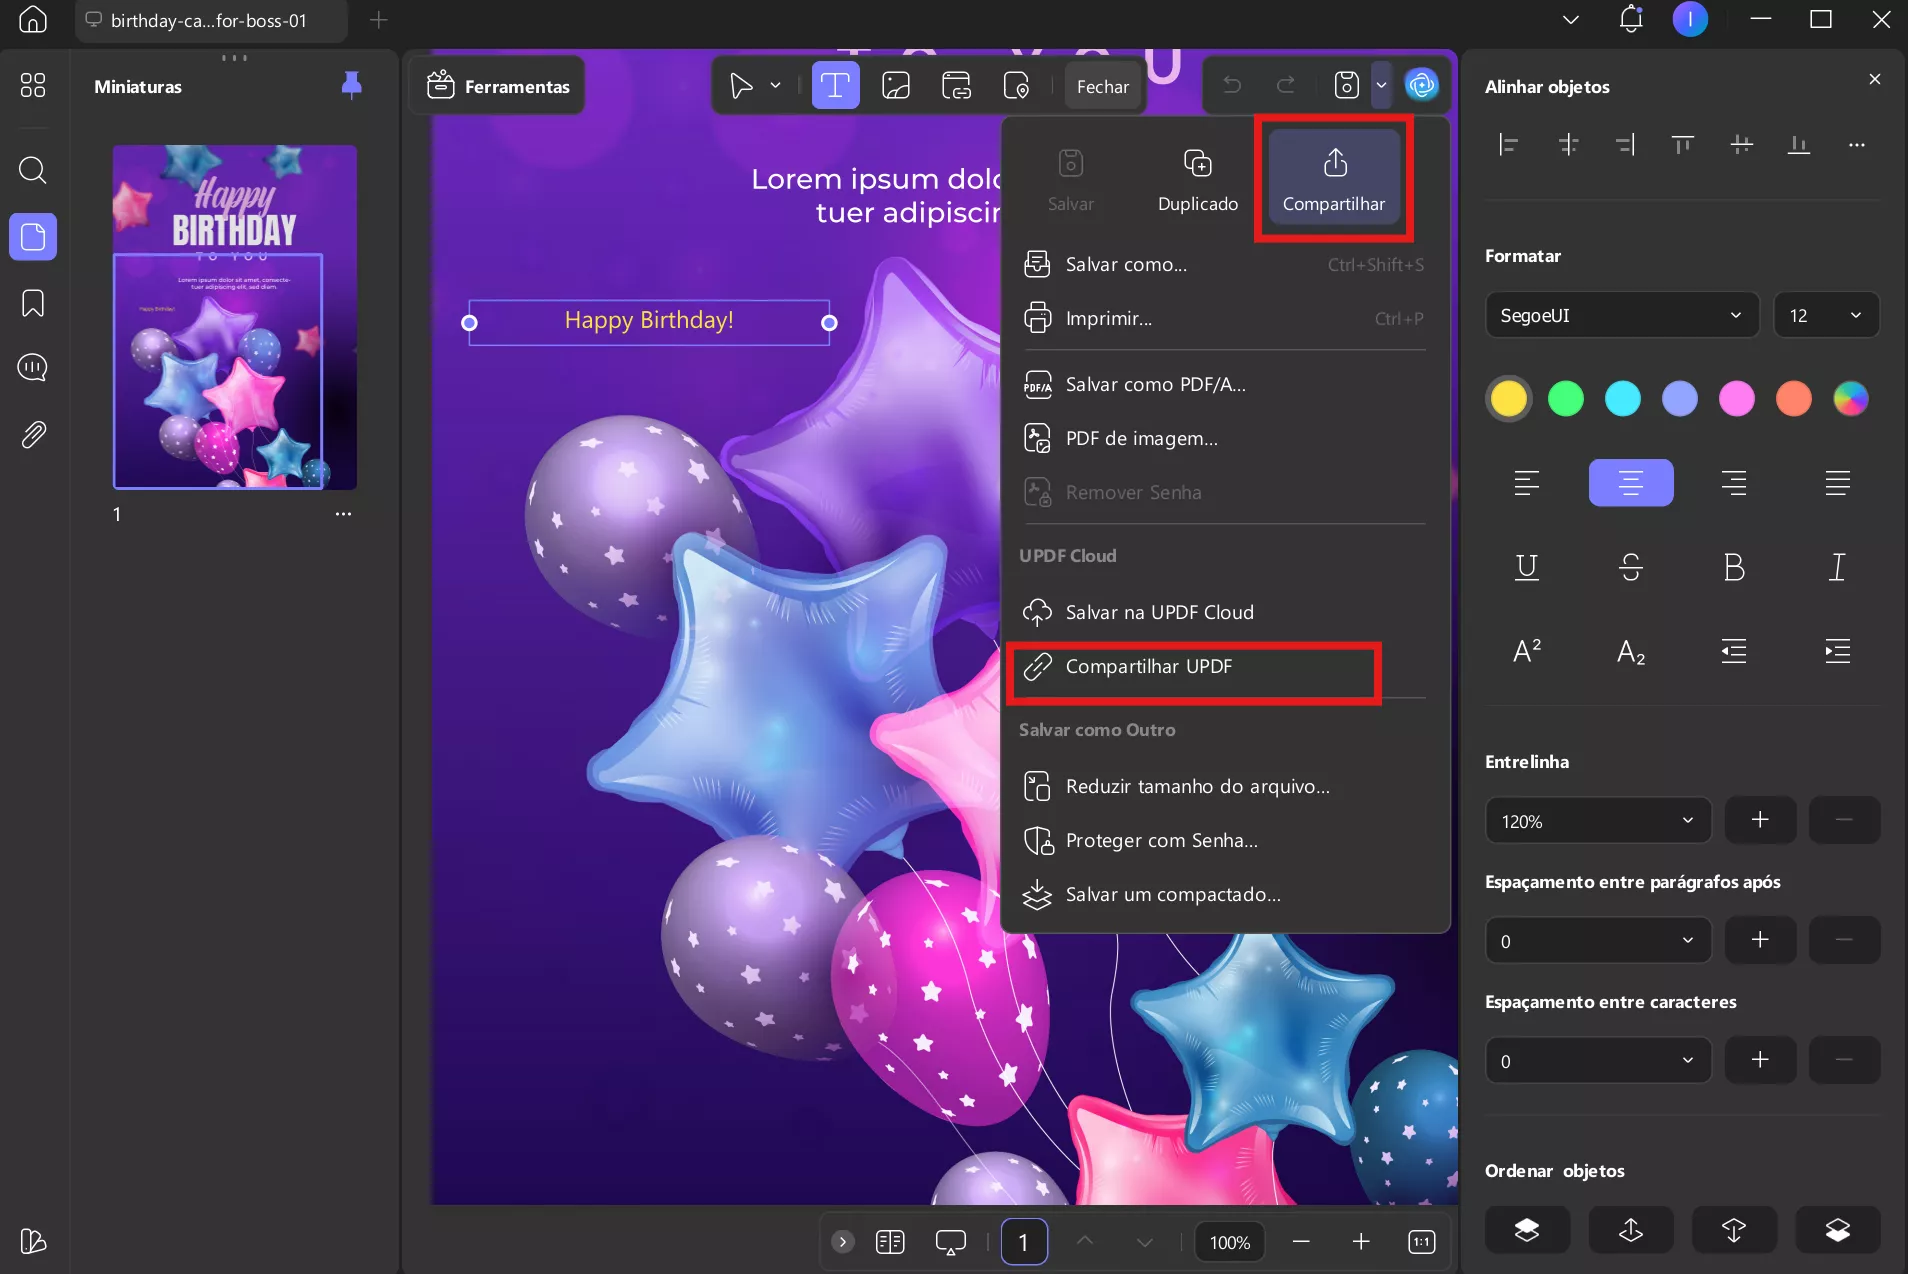Select the text editing tool
Screen dimensions: 1908x1274
coord(835,86)
